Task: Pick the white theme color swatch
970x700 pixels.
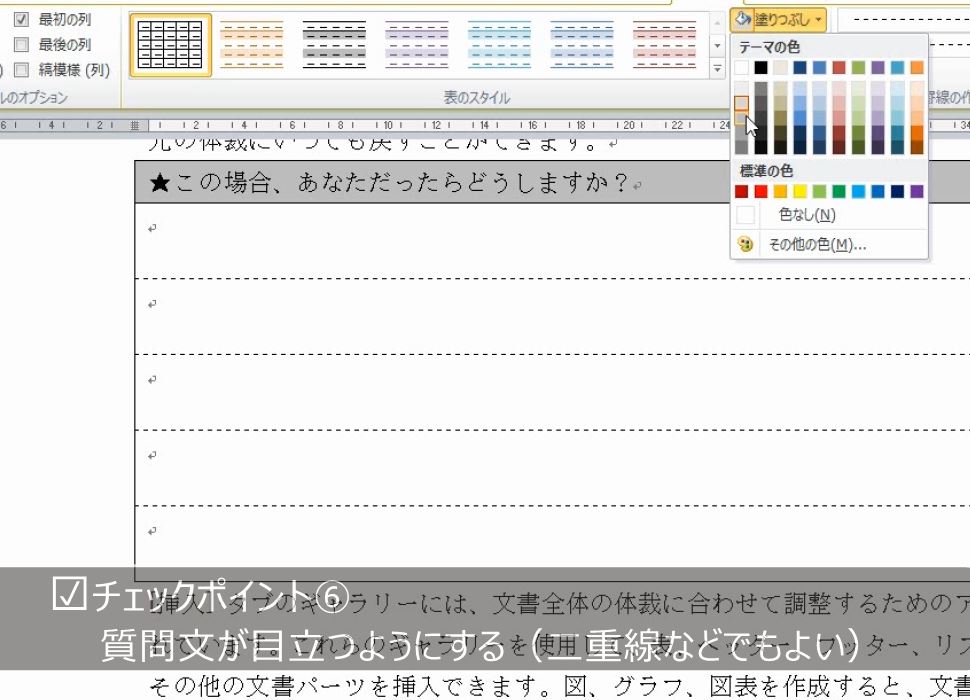Action: (741, 67)
